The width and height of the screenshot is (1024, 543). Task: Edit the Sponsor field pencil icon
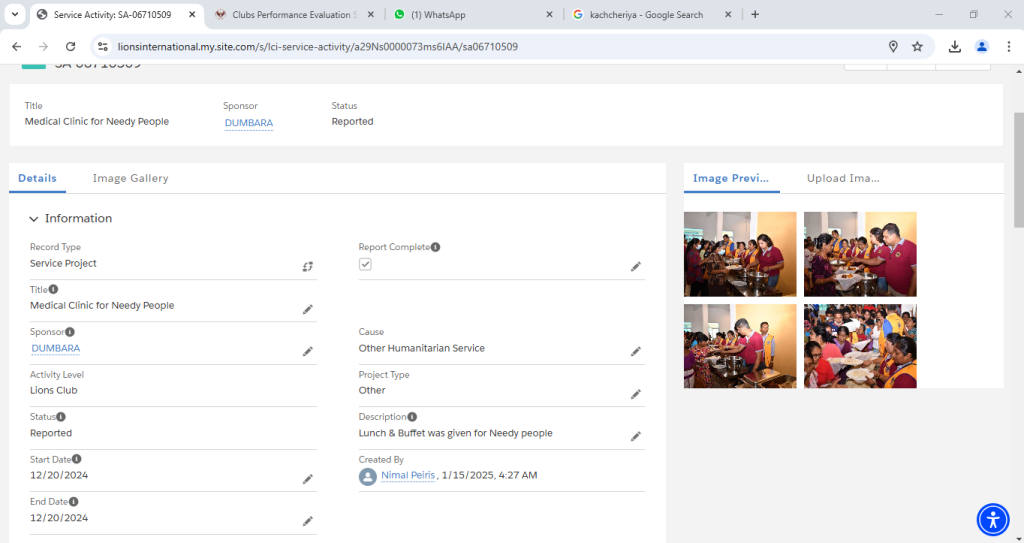point(308,352)
